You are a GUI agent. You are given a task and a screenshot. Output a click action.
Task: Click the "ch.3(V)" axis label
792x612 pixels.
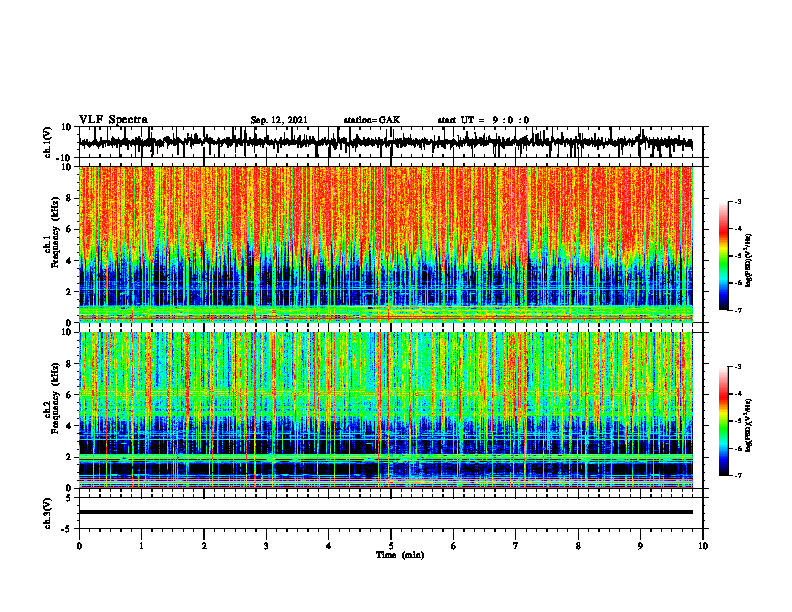(48, 514)
